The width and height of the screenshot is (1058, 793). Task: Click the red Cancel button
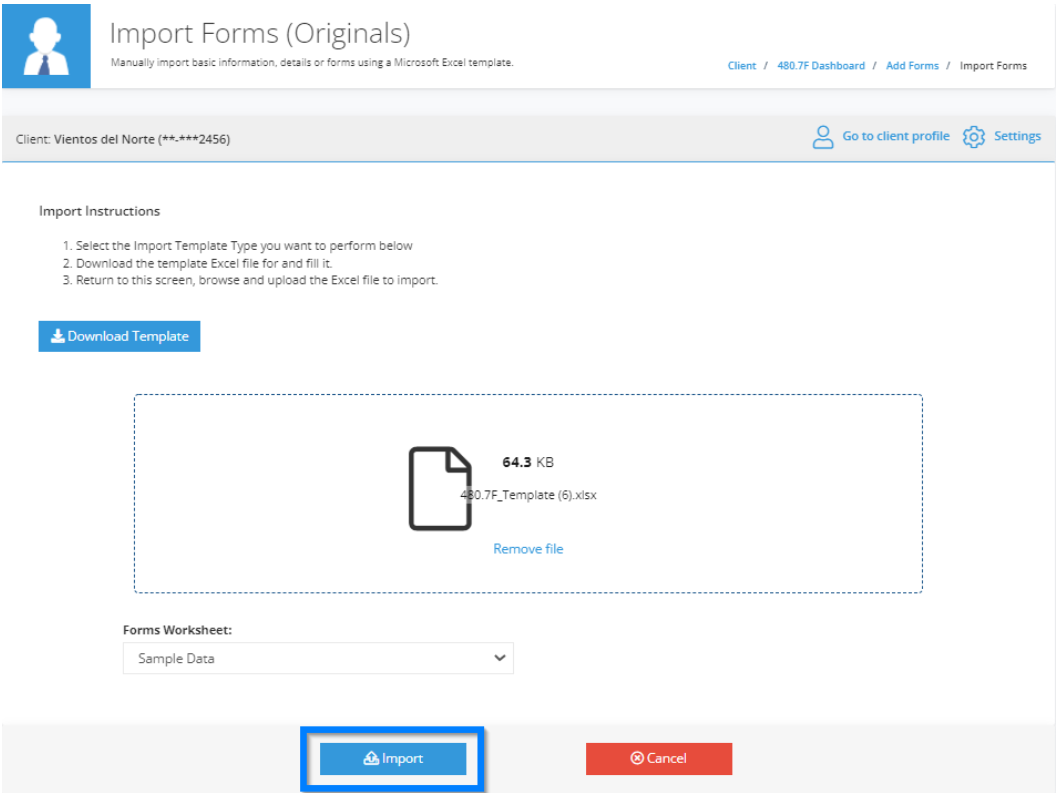pos(659,759)
